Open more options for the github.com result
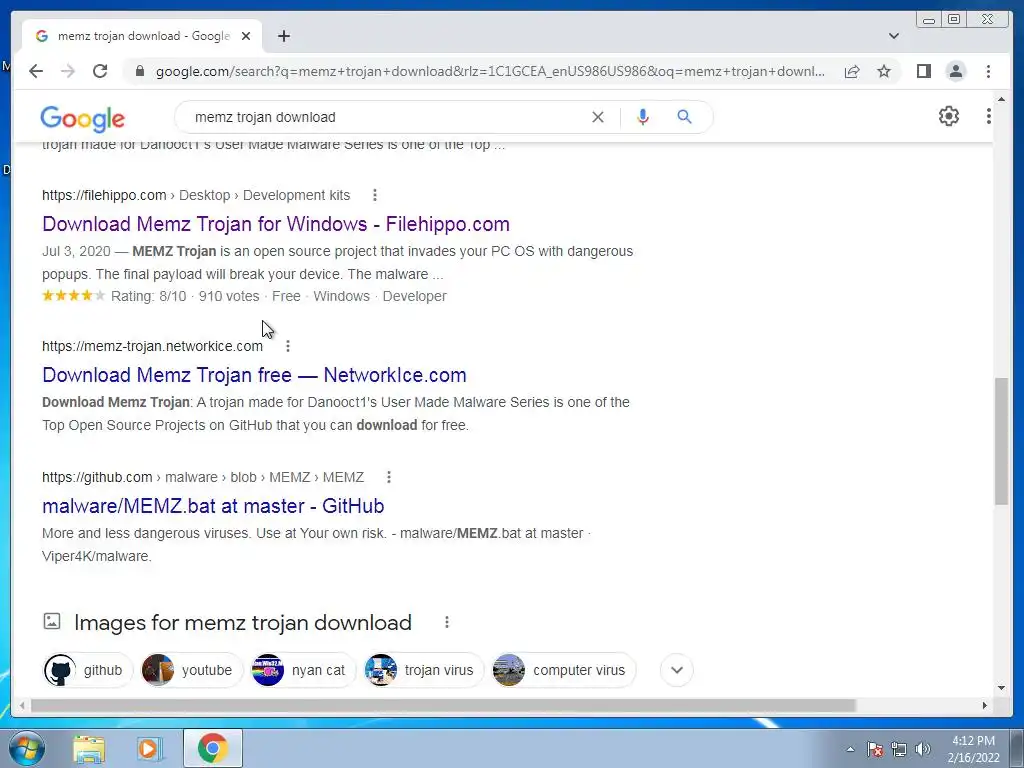 tap(389, 477)
